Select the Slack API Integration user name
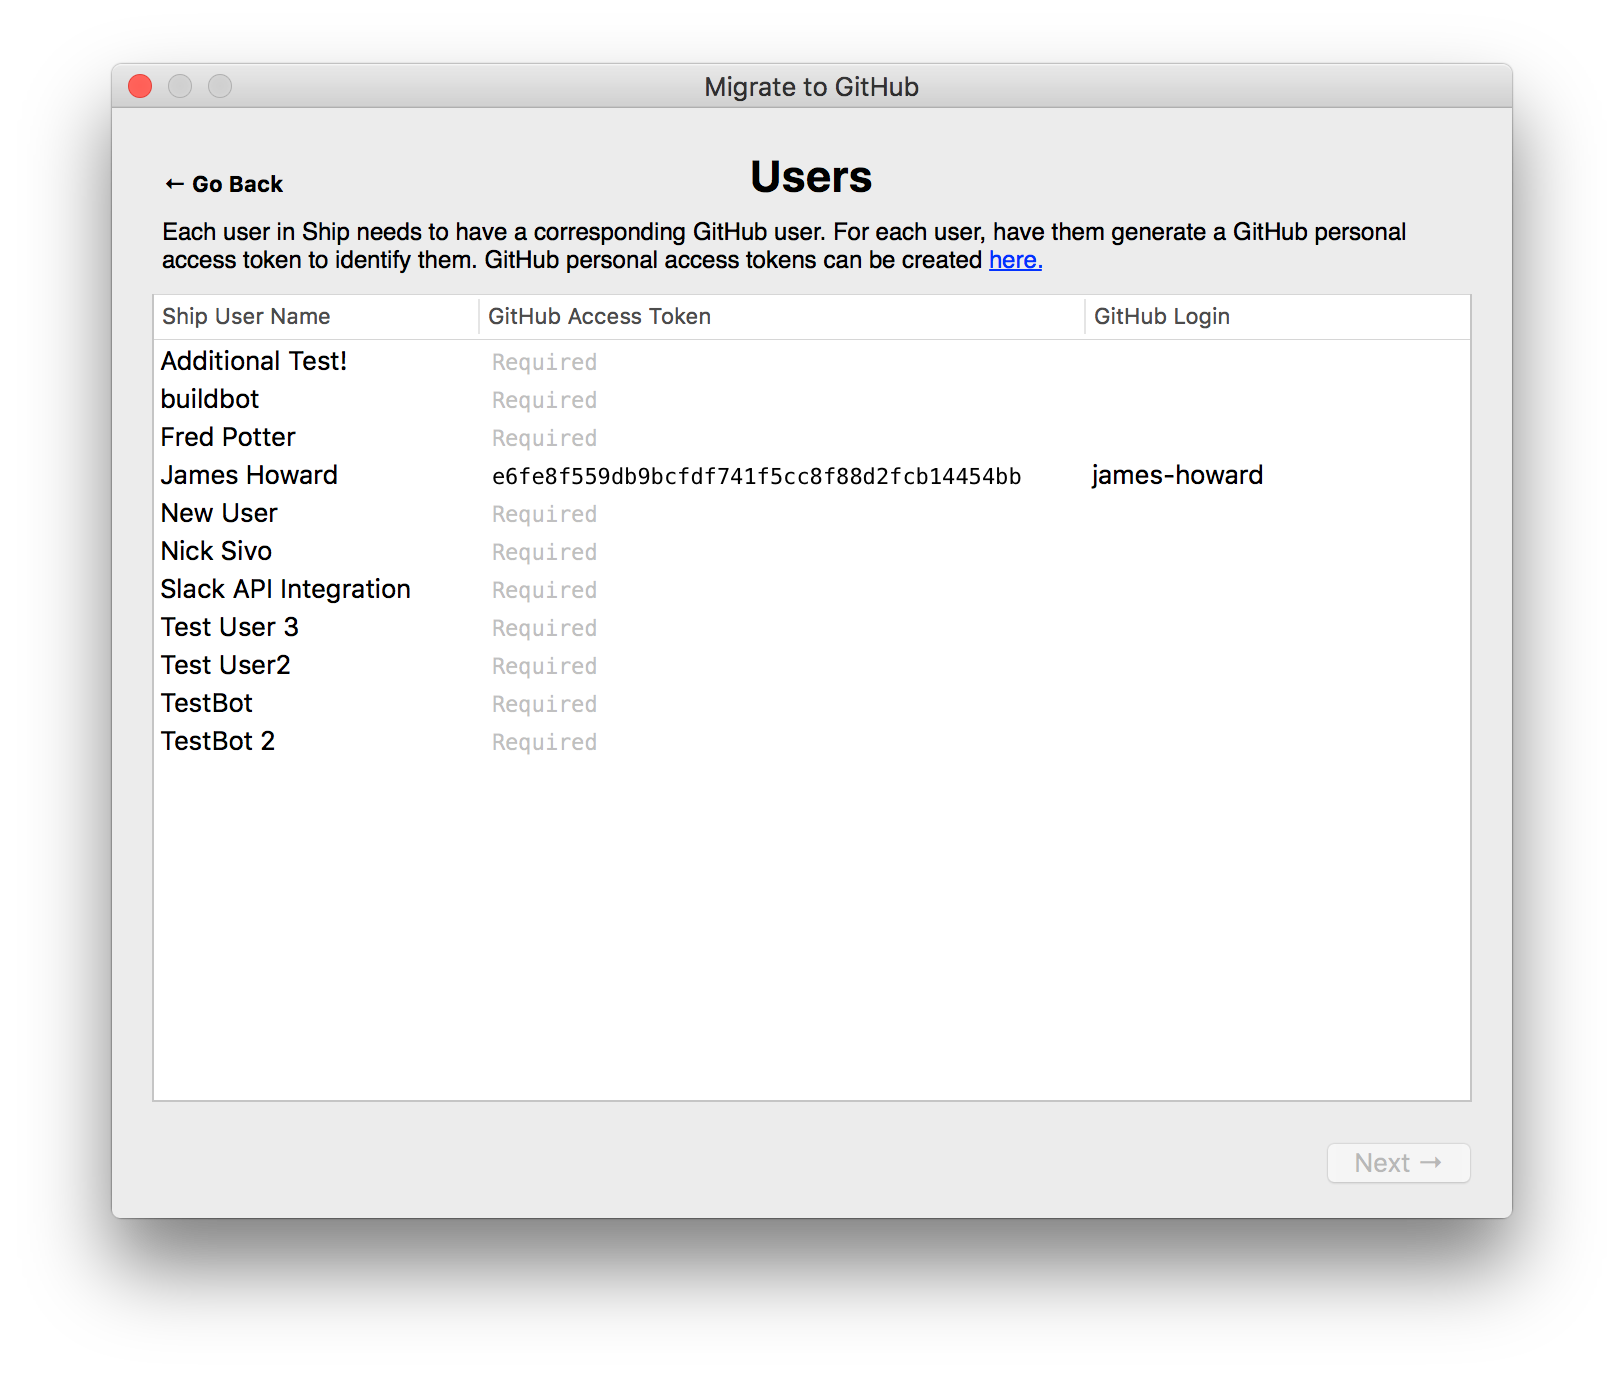Screen dimensions: 1624x1378 click(286, 589)
